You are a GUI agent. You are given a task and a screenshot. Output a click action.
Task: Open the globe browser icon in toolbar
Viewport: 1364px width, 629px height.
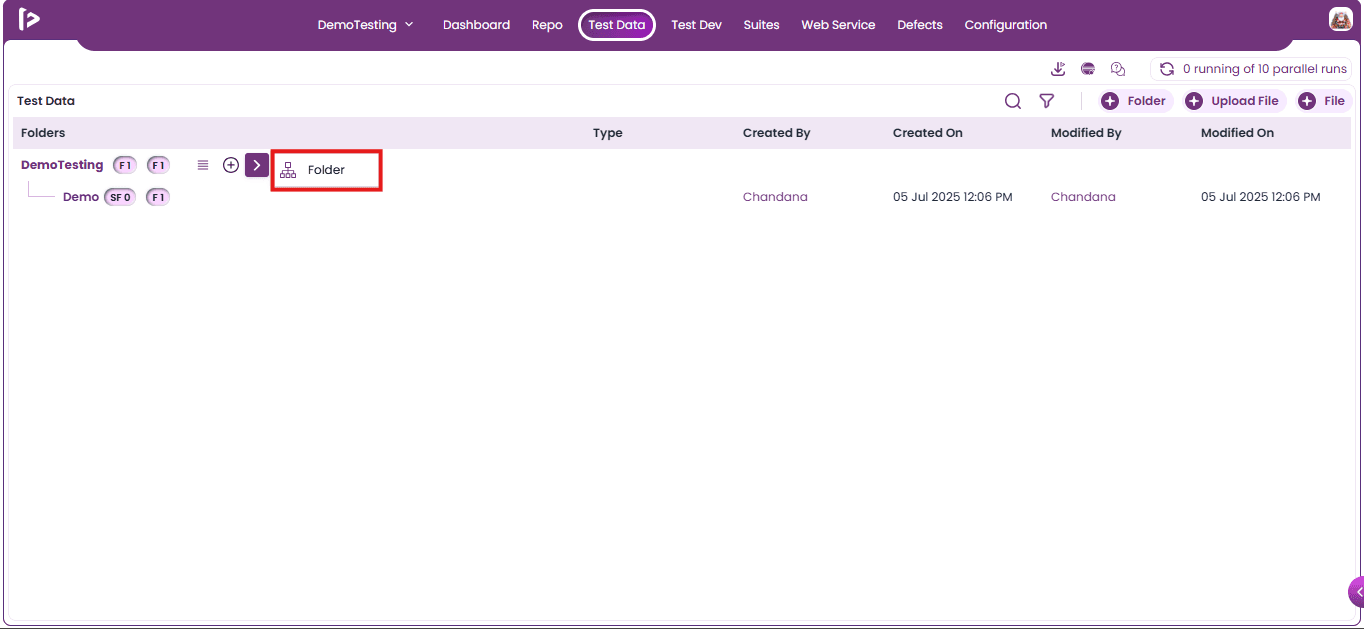point(1088,69)
